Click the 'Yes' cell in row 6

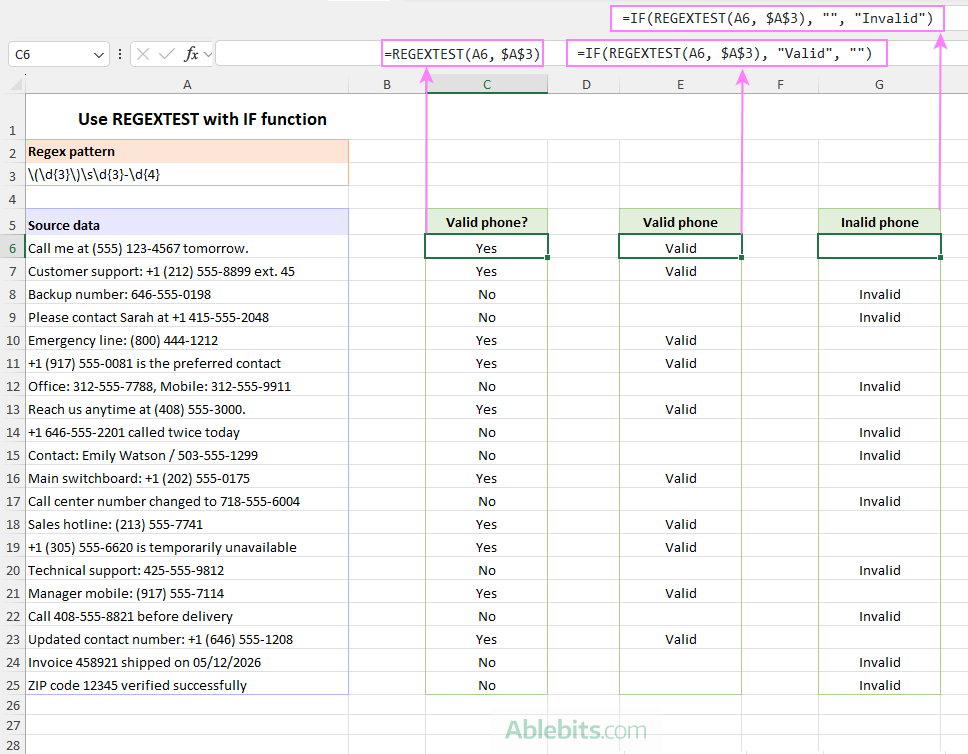pos(486,248)
